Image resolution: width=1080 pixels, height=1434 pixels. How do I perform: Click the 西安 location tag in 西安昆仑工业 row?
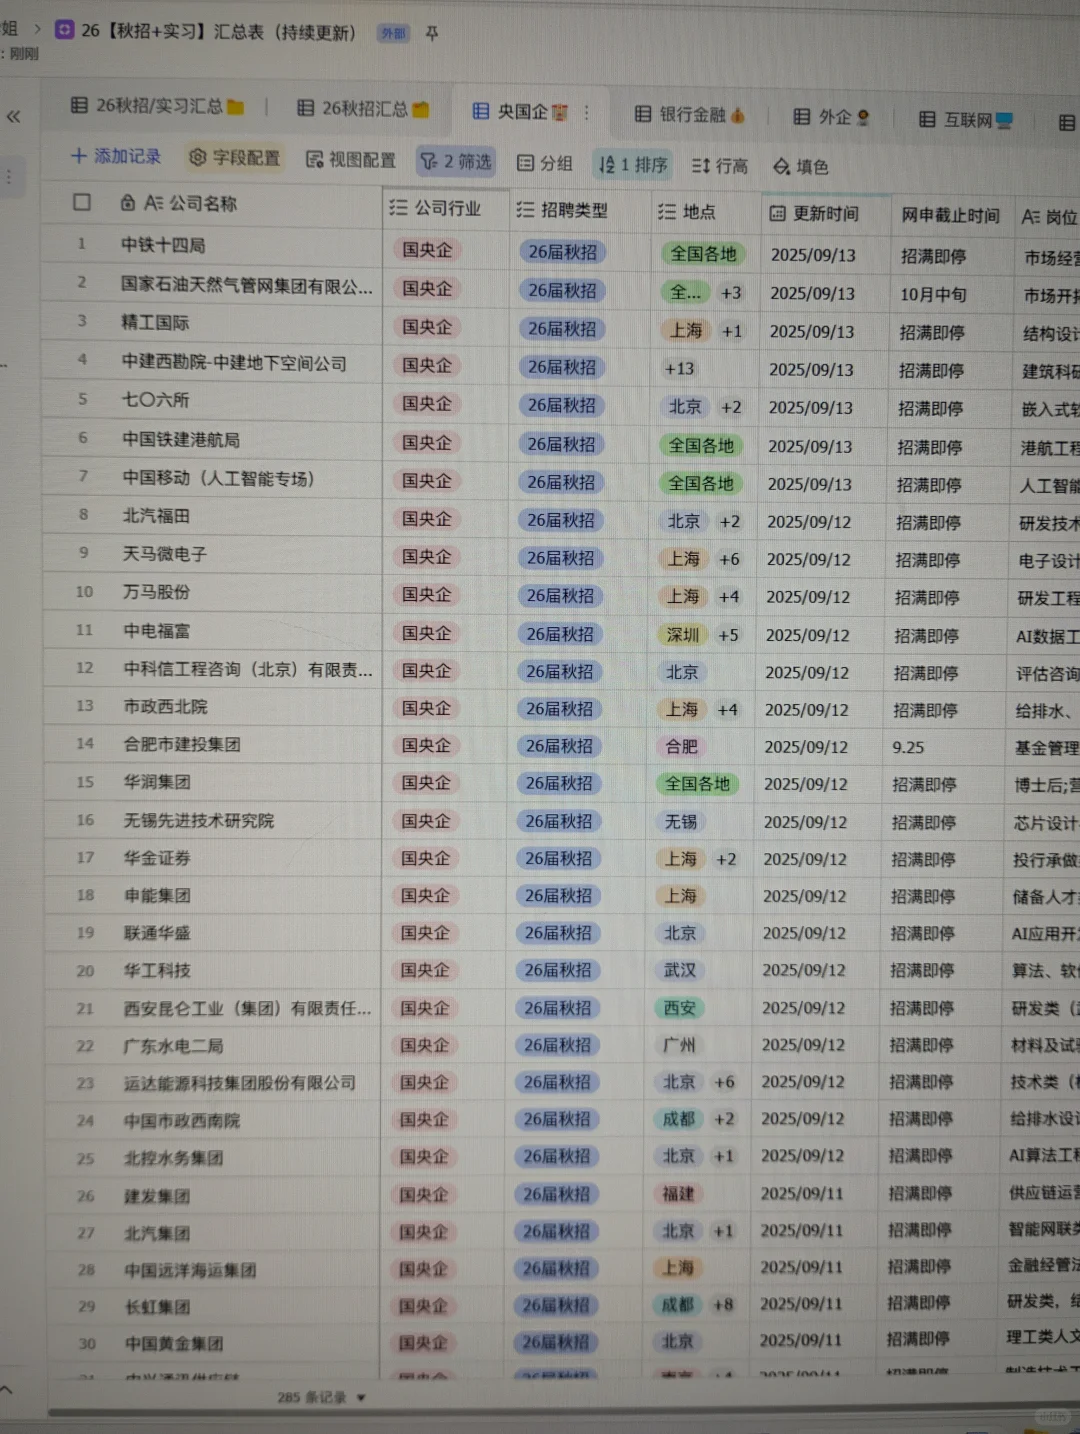click(679, 1008)
